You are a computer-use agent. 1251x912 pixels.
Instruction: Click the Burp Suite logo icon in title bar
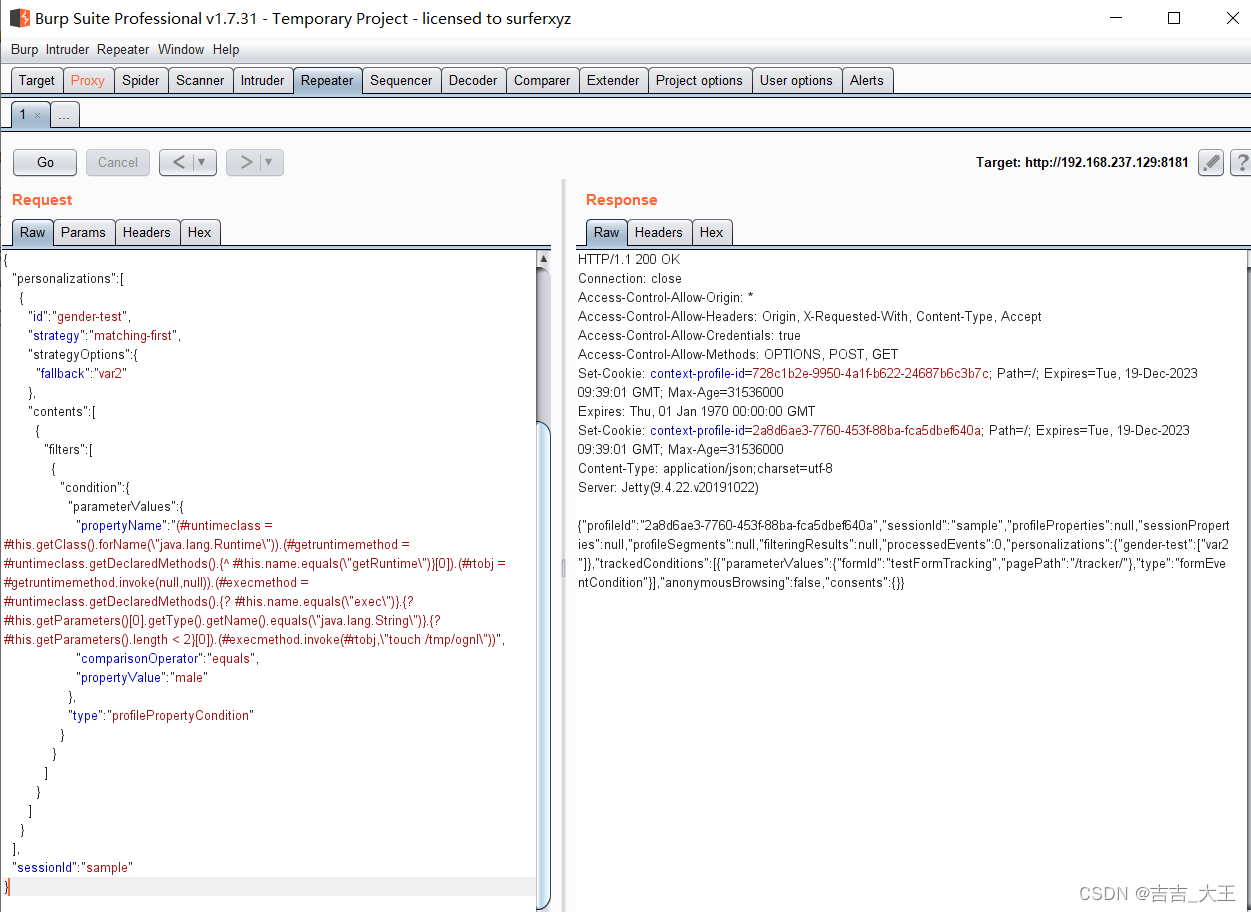coord(19,18)
